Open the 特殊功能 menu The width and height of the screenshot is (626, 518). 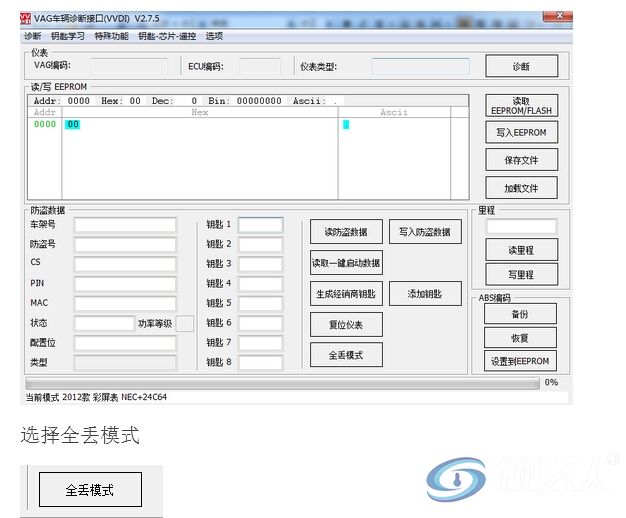click(111, 36)
